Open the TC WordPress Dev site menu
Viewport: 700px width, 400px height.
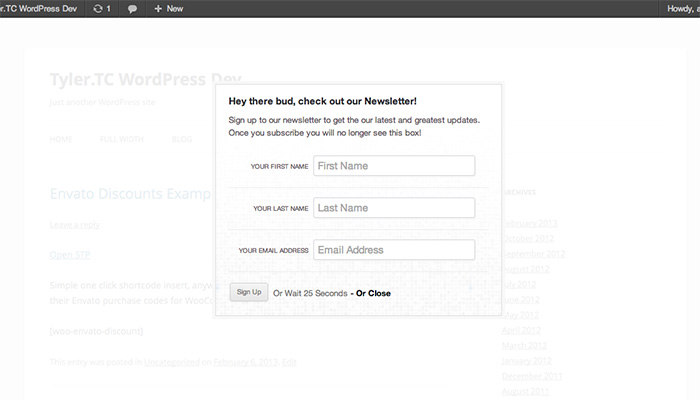38,8
